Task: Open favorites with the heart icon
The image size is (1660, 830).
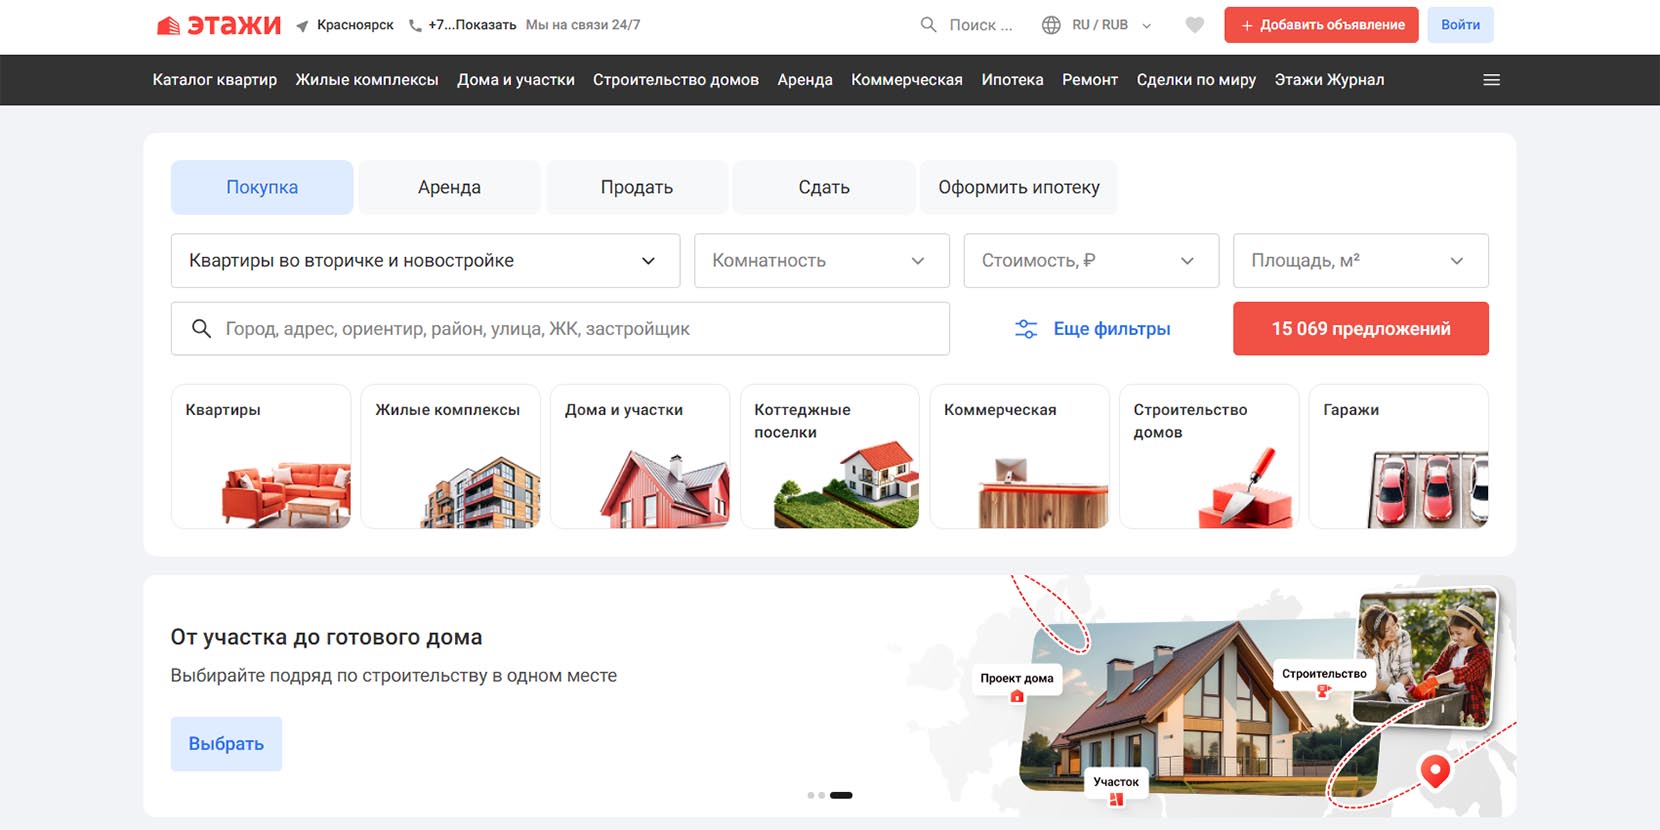Action: click(1194, 25)
